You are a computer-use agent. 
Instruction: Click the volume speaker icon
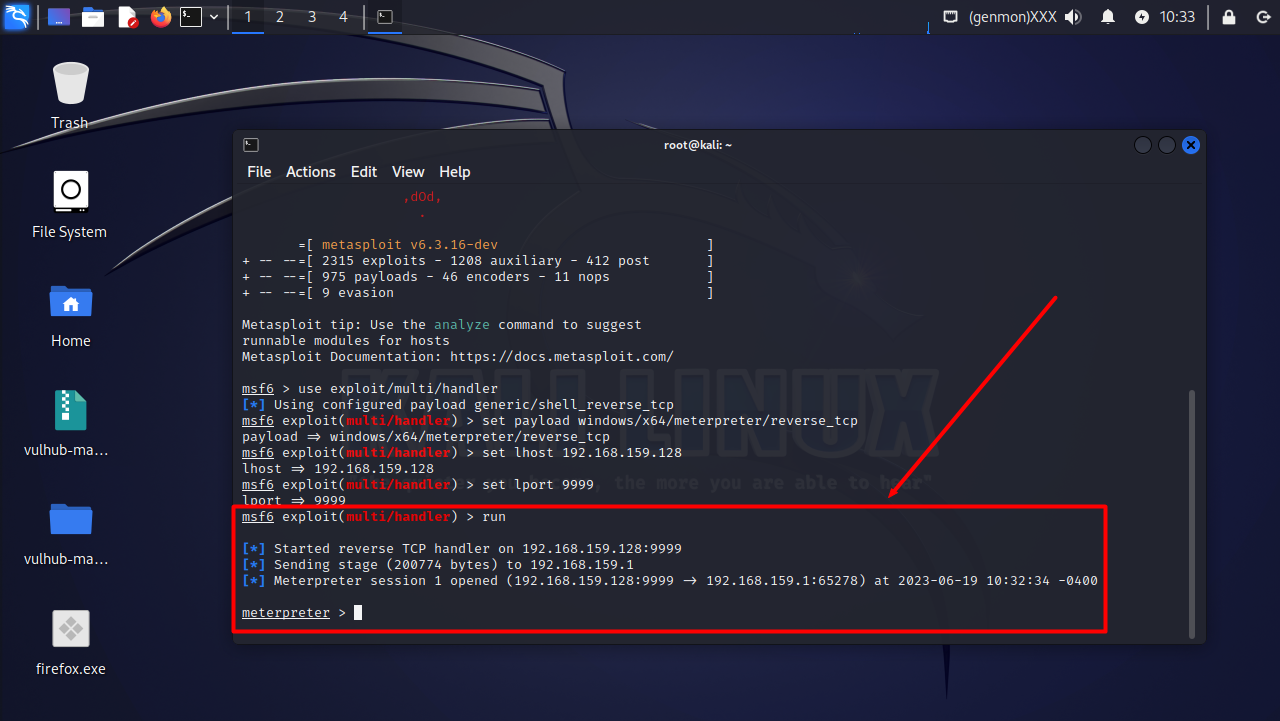pos(1074,17)
